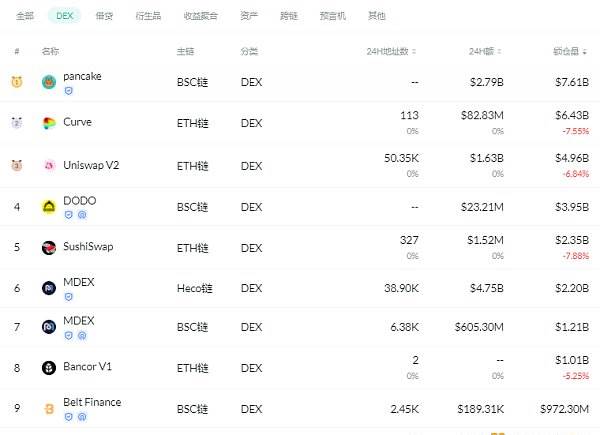Sort by 24H volume column header
This screenshot has height=435, width=600.
pyautogui.click(x=485, y=51)
